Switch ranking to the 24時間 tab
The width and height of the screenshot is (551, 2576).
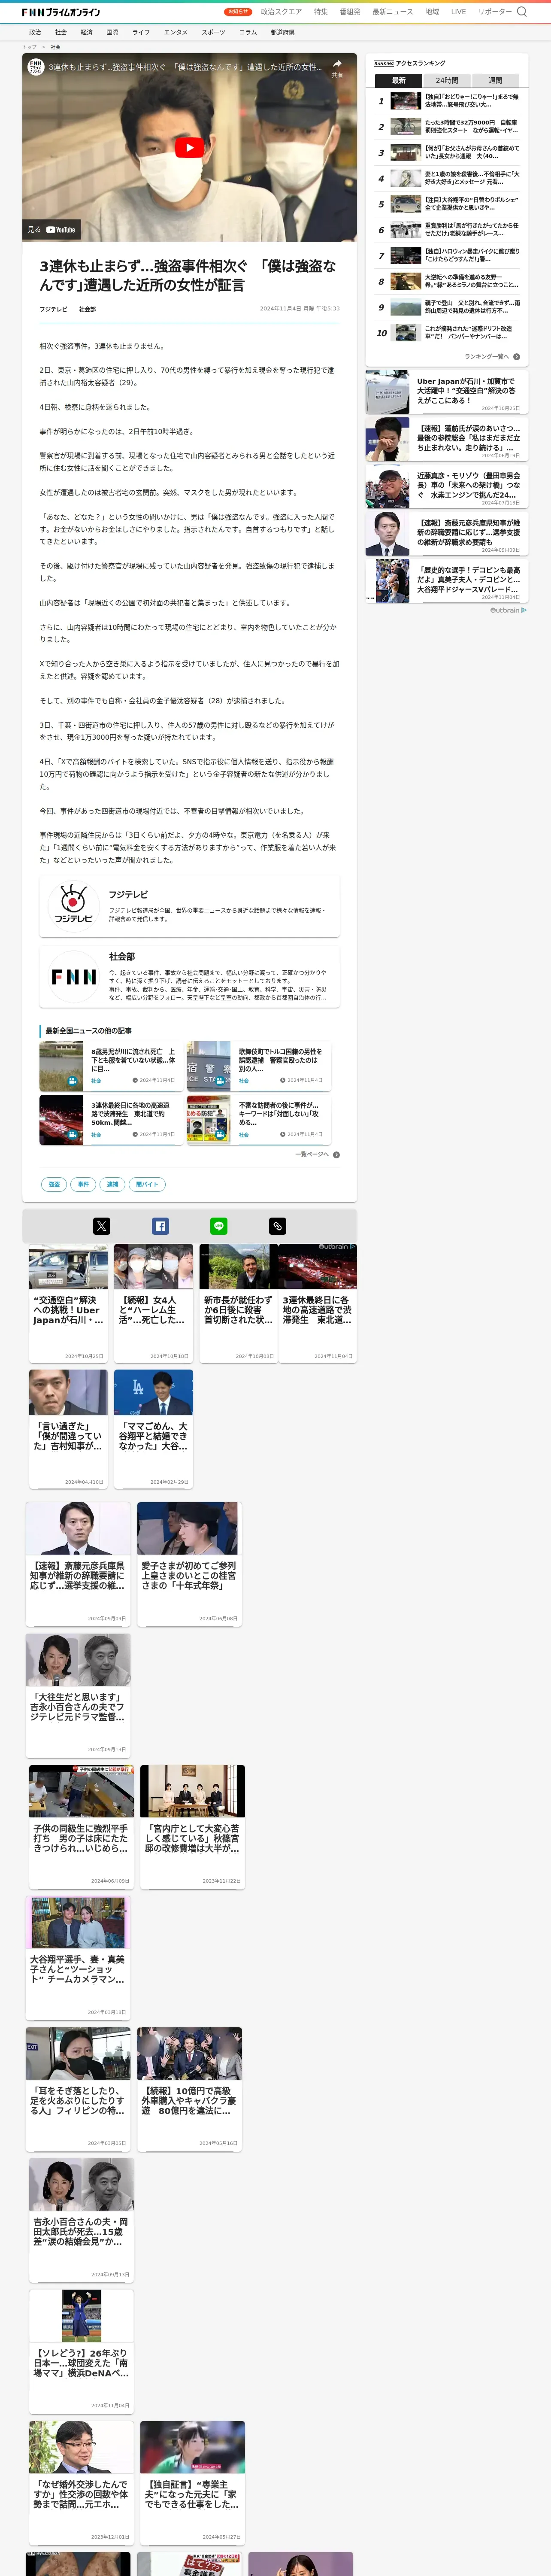tap(447, 80)
